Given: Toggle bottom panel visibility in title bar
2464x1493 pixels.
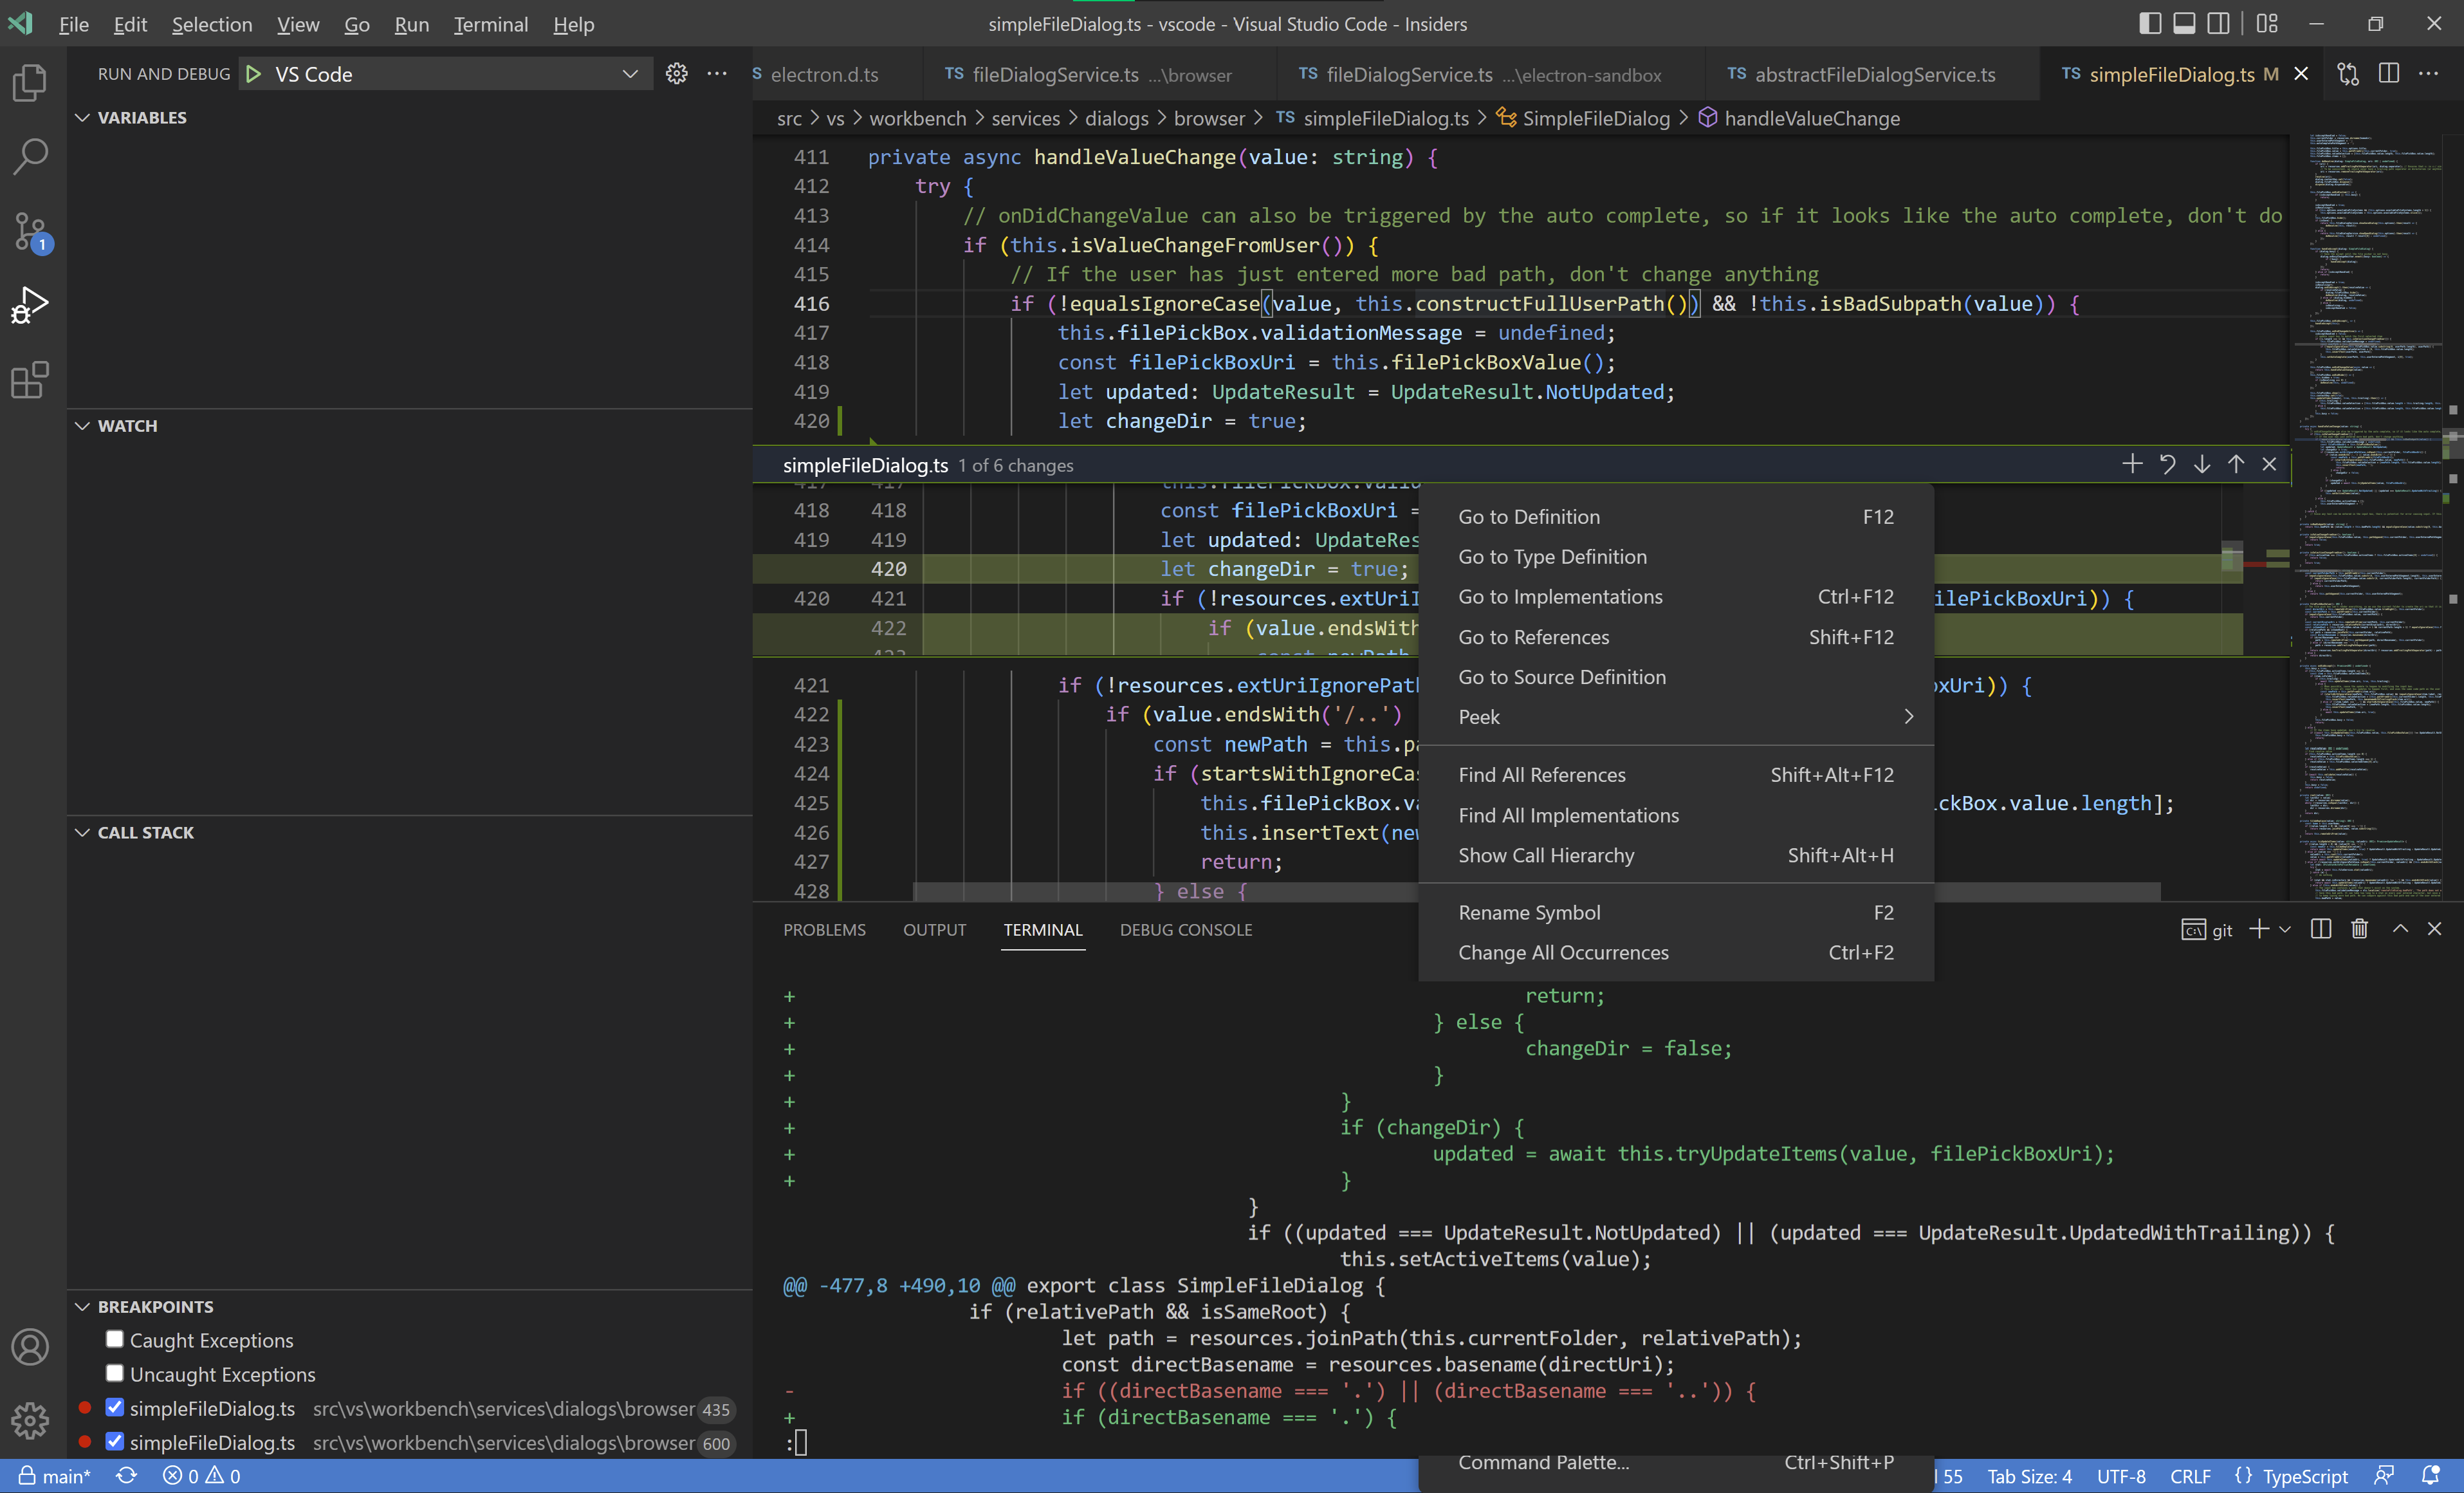Looking at the screenshot, I should click(2184, 24).
